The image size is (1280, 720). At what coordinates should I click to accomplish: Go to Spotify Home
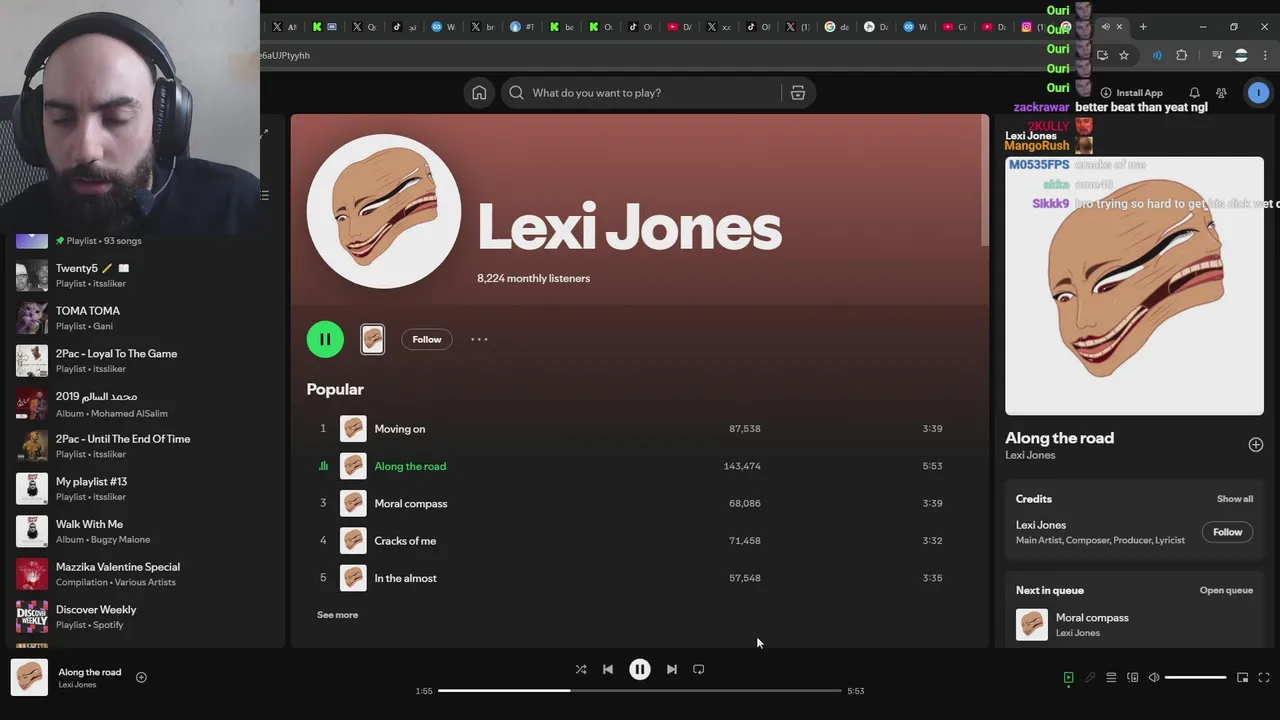pyautogui.click(x=479, y=93)
